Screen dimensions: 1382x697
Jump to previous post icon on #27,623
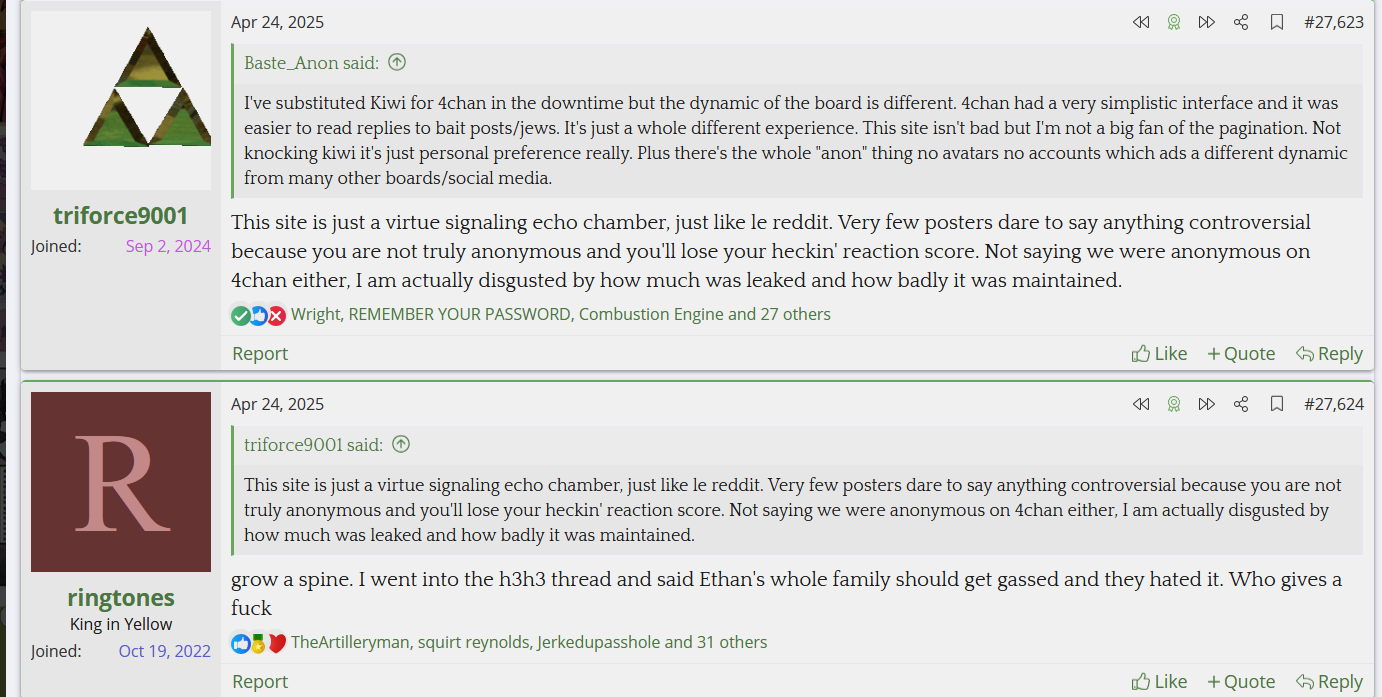pyautogui.click(x=1141, y=22)
